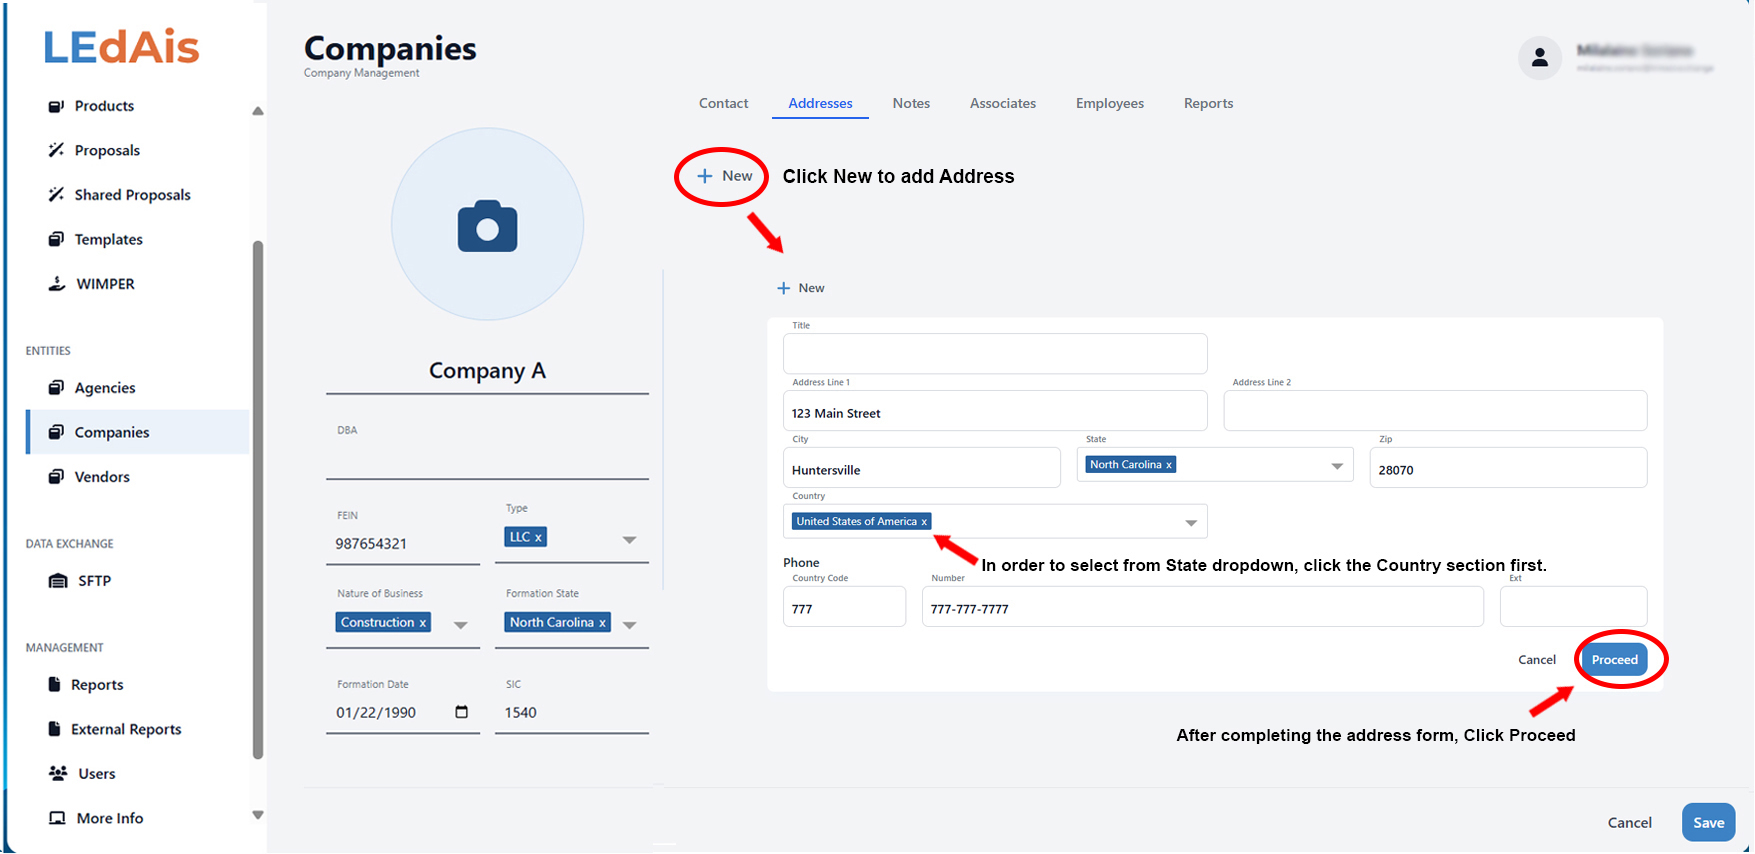
Task: Click the phone Country Code field
Action: [844, 607]
